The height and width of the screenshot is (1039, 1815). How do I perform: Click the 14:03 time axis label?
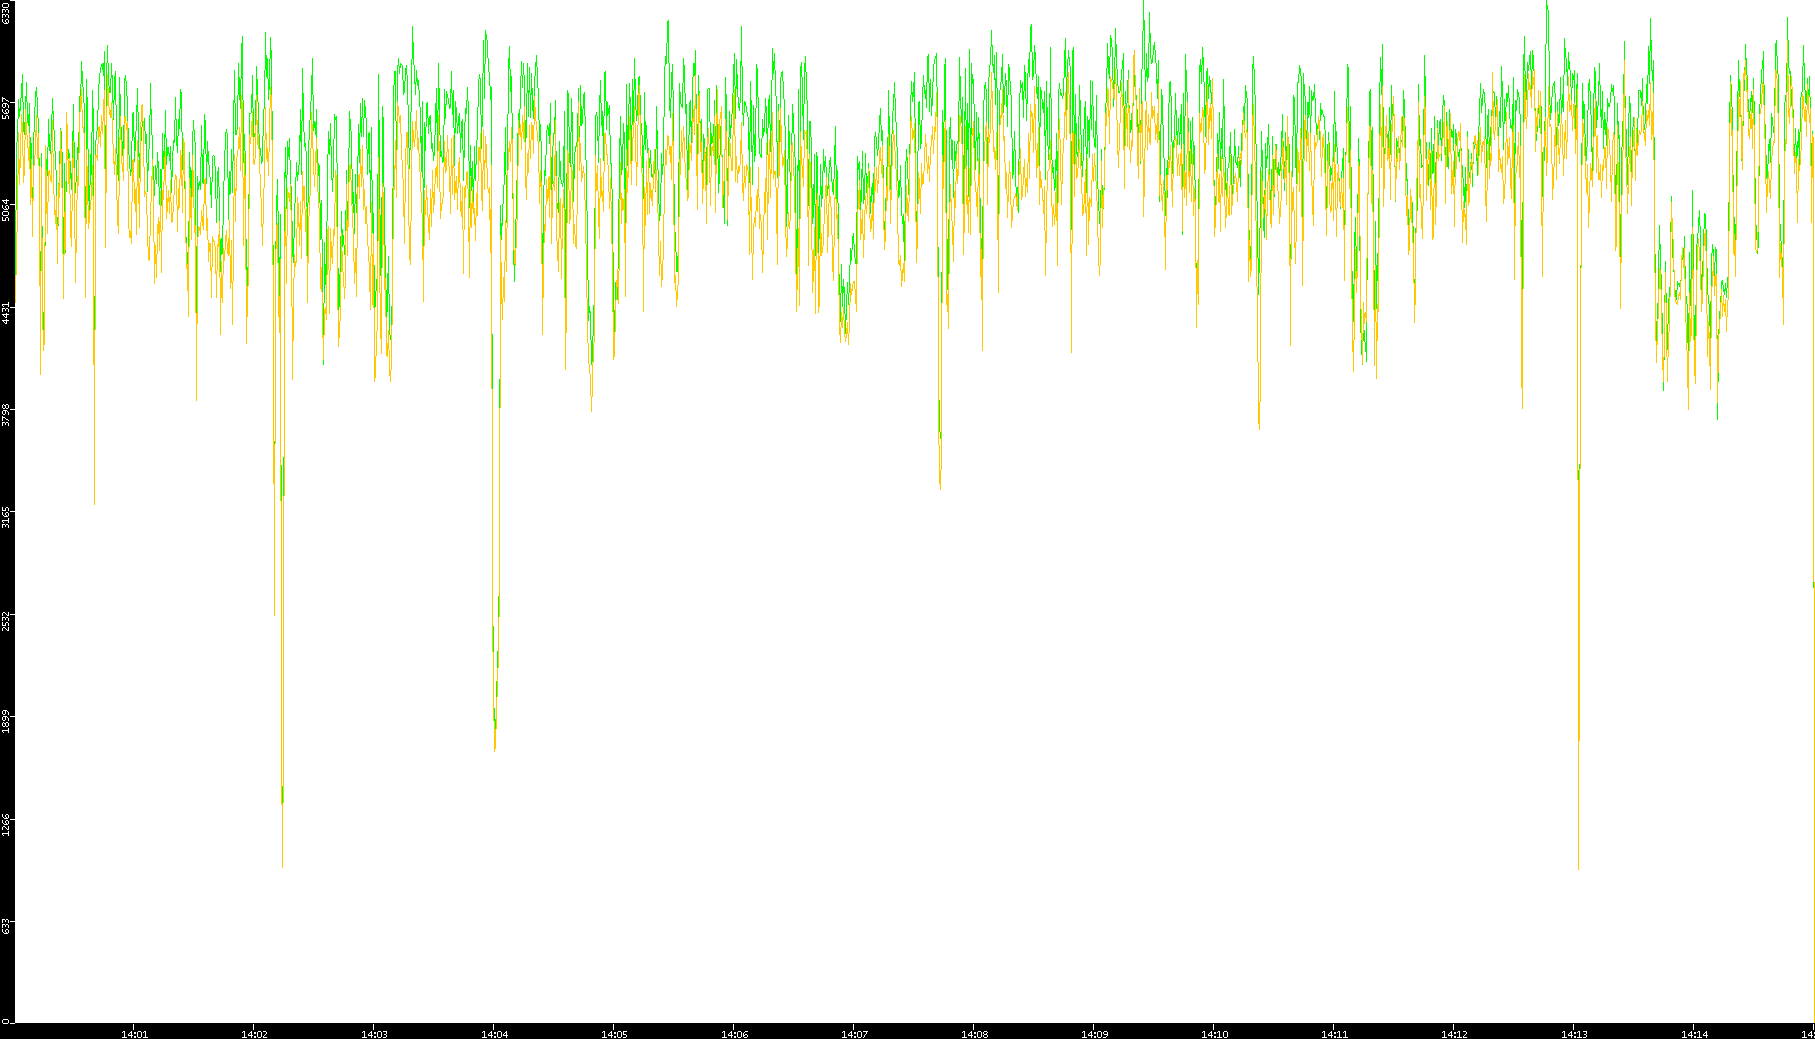[x=374, y=1034]
